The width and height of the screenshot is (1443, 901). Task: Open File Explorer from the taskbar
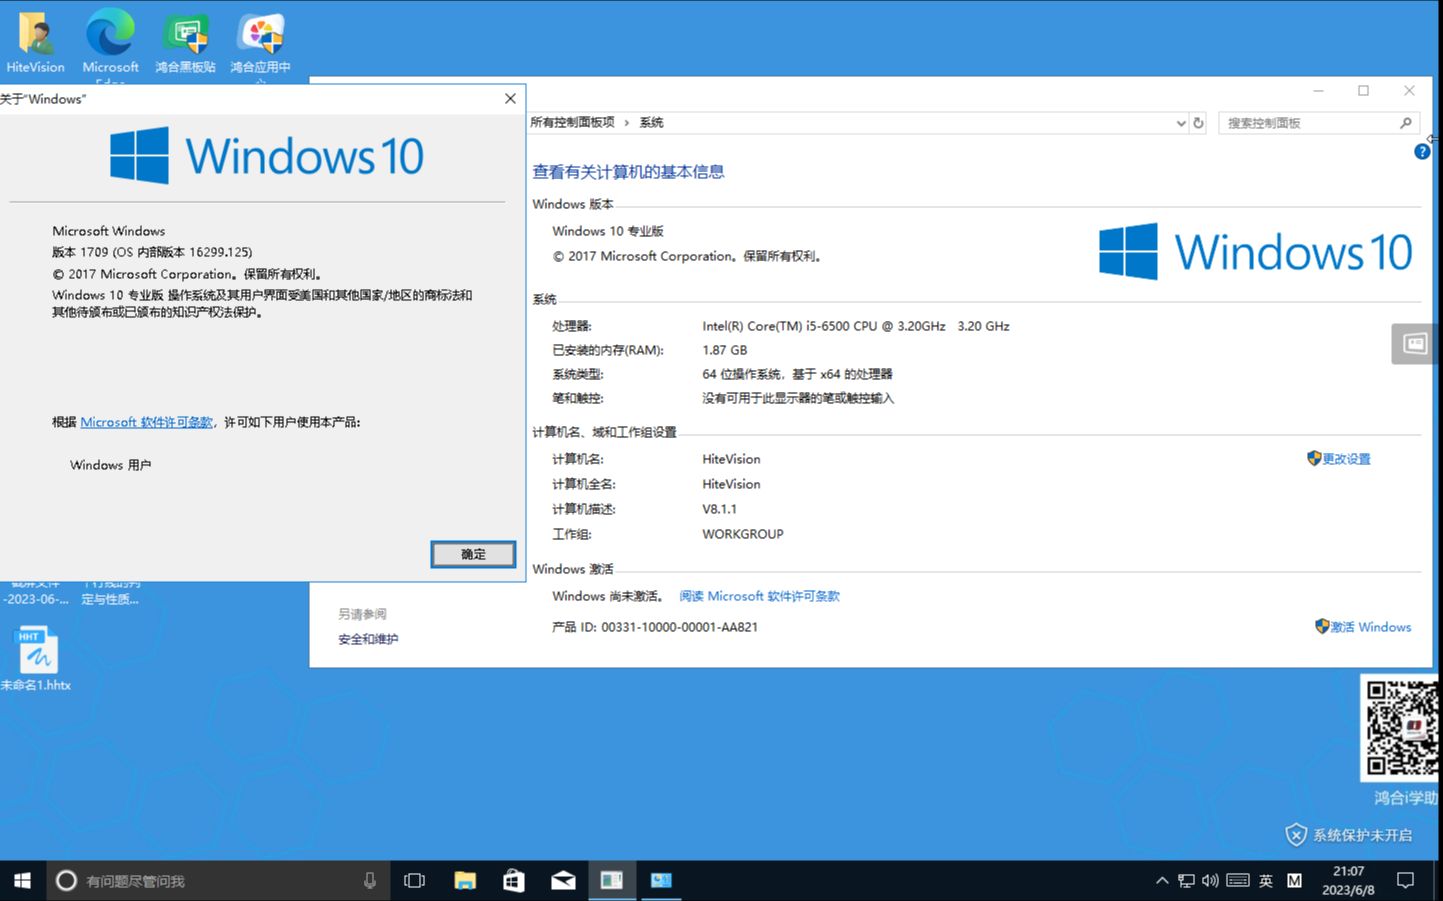465,880
